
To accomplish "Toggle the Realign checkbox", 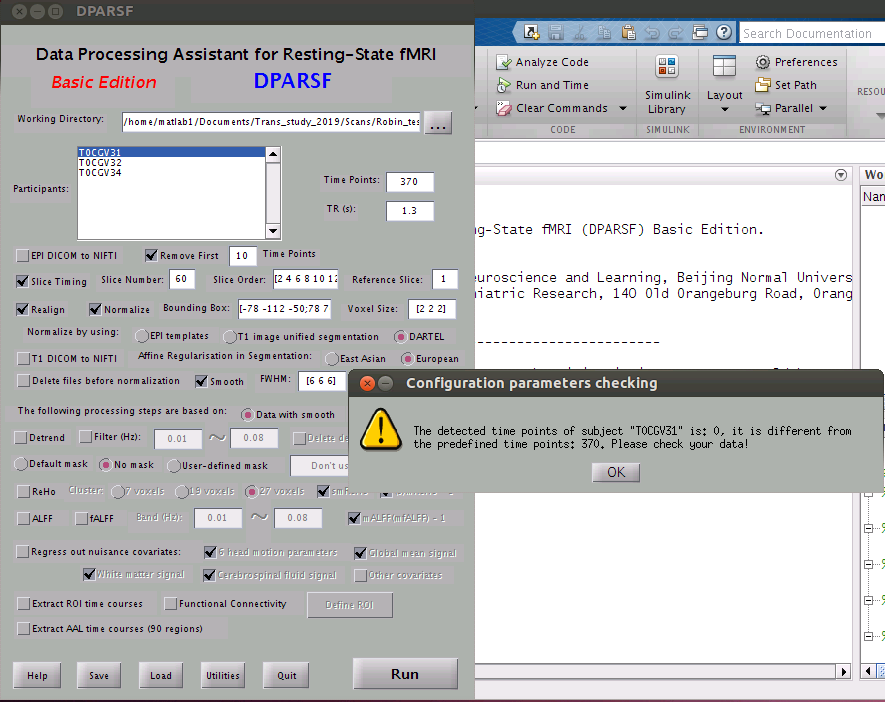I will pyautogui.click(x=23, y=309).
